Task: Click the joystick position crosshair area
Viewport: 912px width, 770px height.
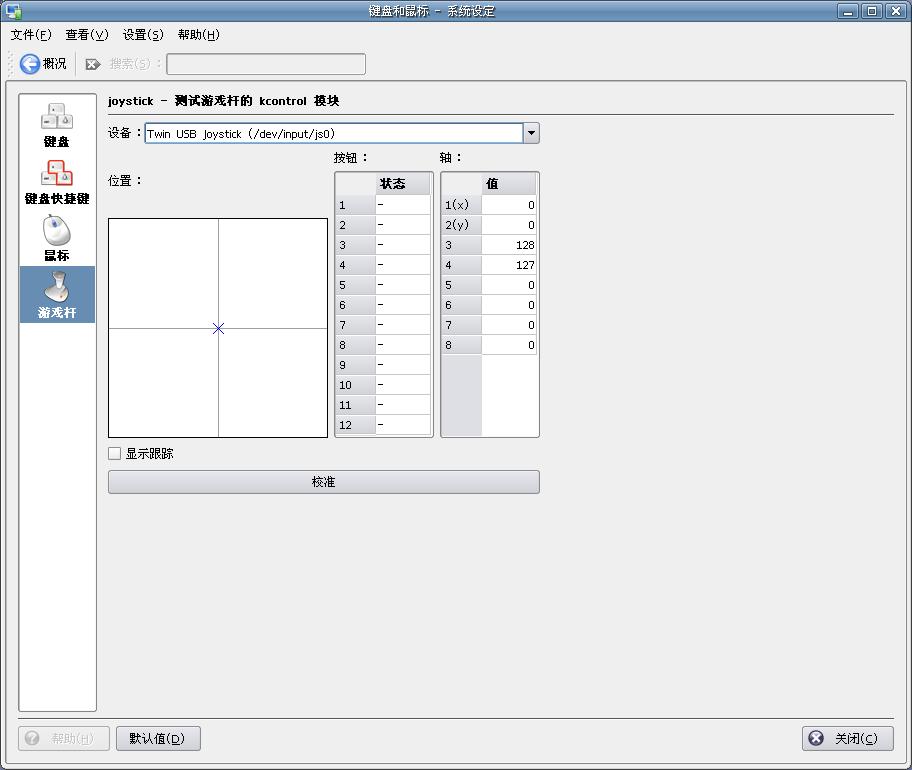Action: click(x=218, y=328)
